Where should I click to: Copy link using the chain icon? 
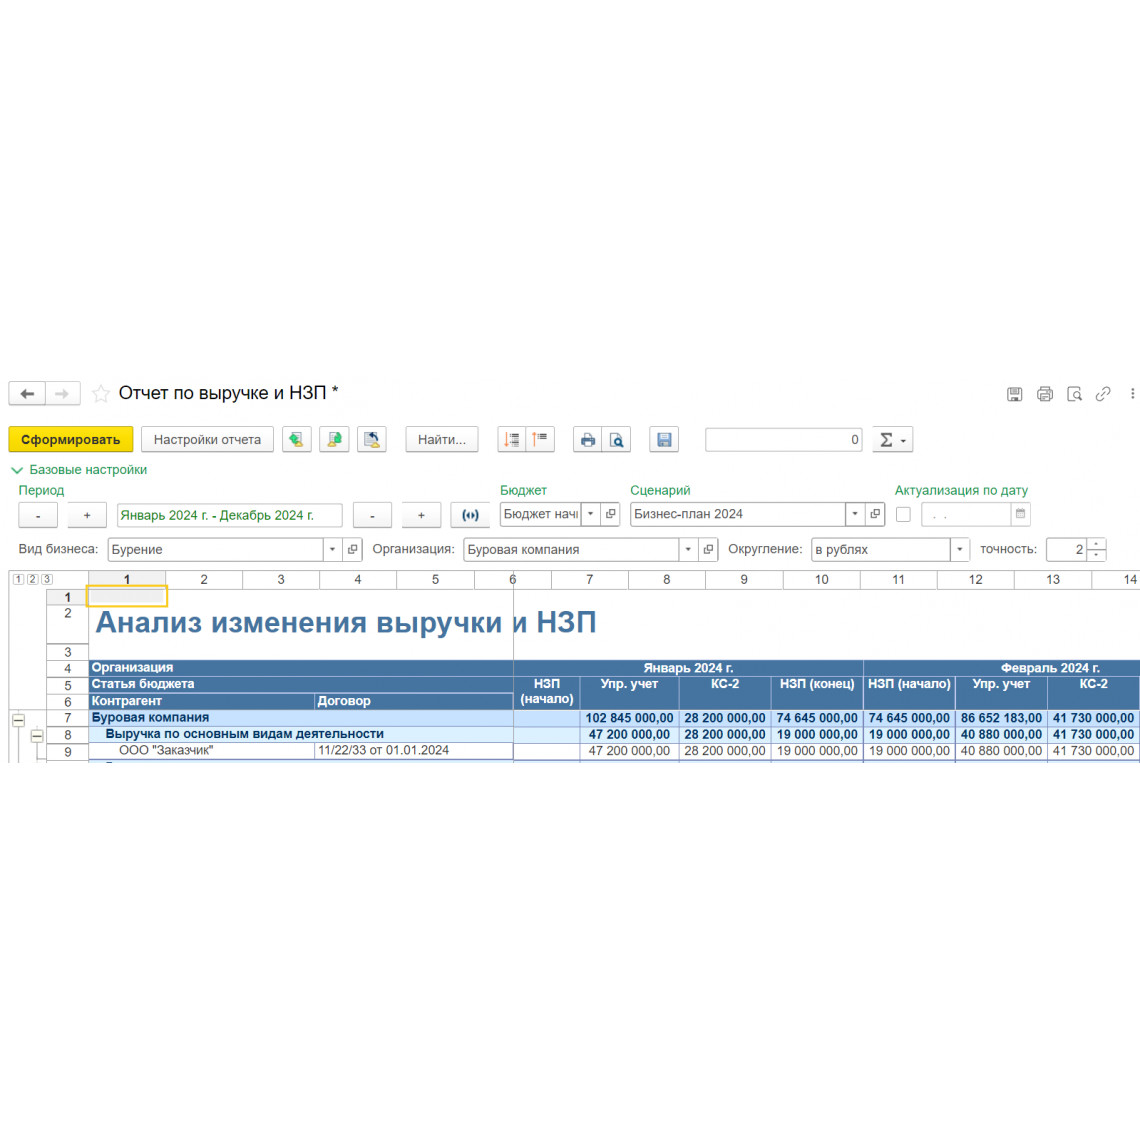(1103, 394)
